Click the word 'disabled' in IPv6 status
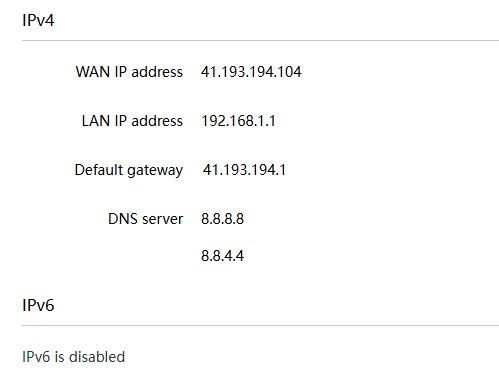Image resolution: width=499 pixels, height=388 pixels. pos(97,357)
